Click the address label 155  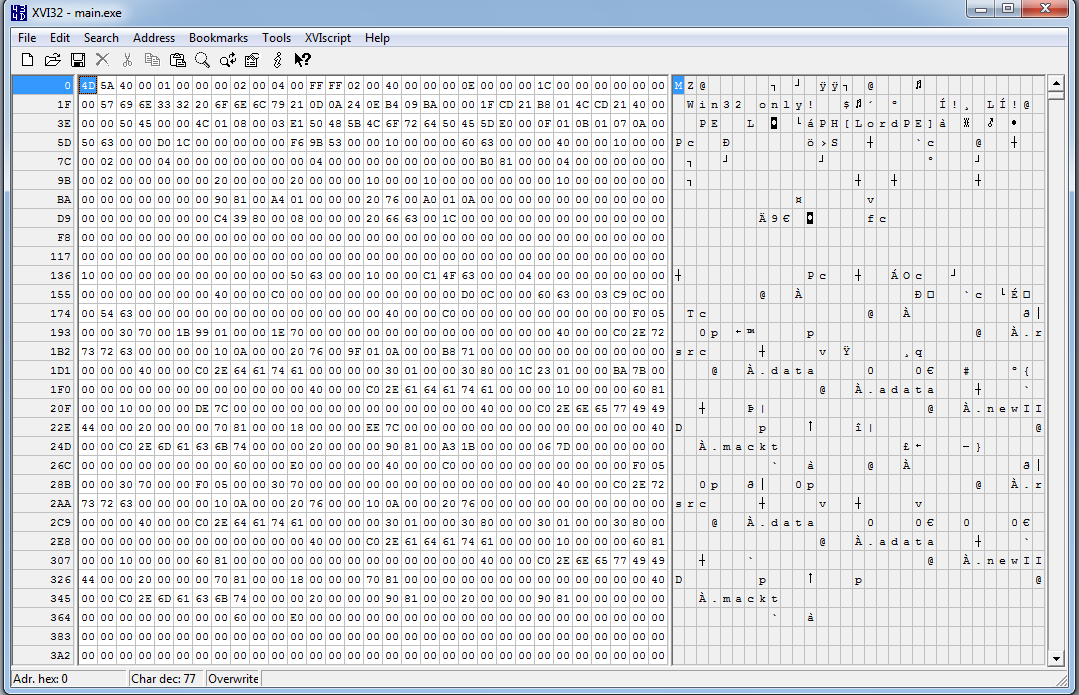[61, 295]
